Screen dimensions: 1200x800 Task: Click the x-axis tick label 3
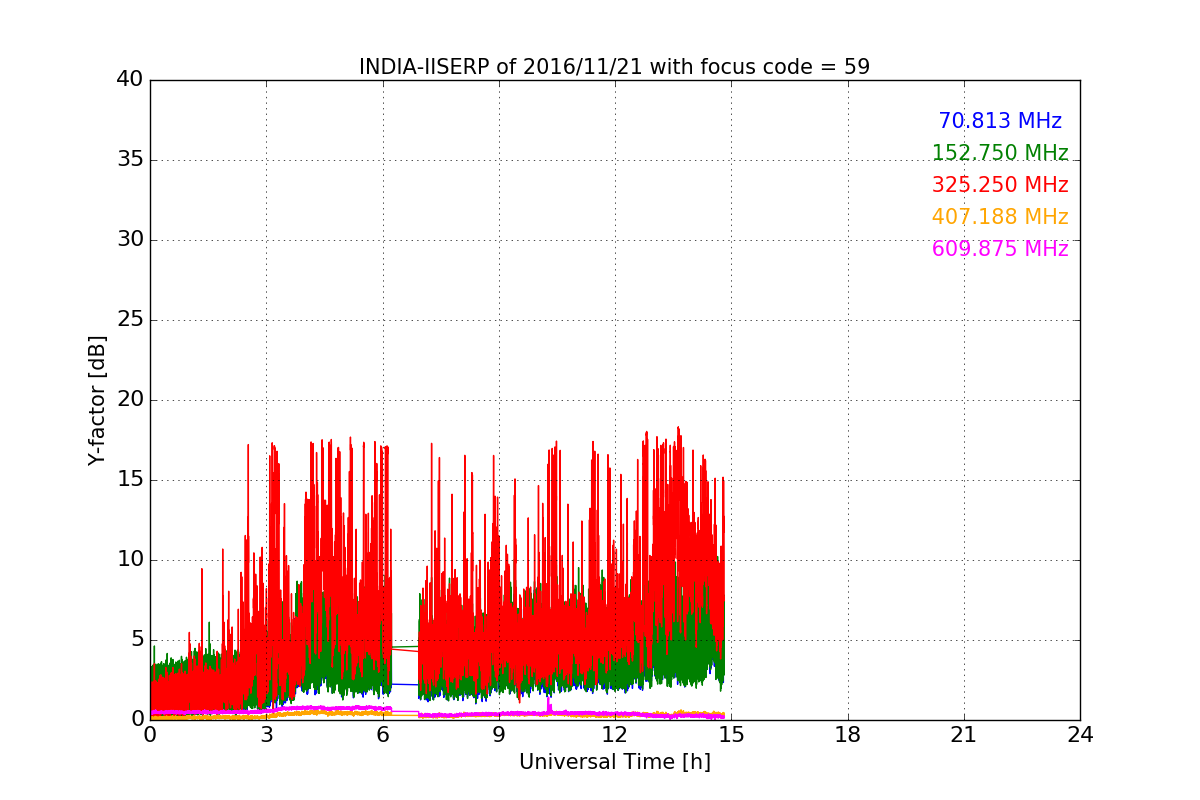266,735
